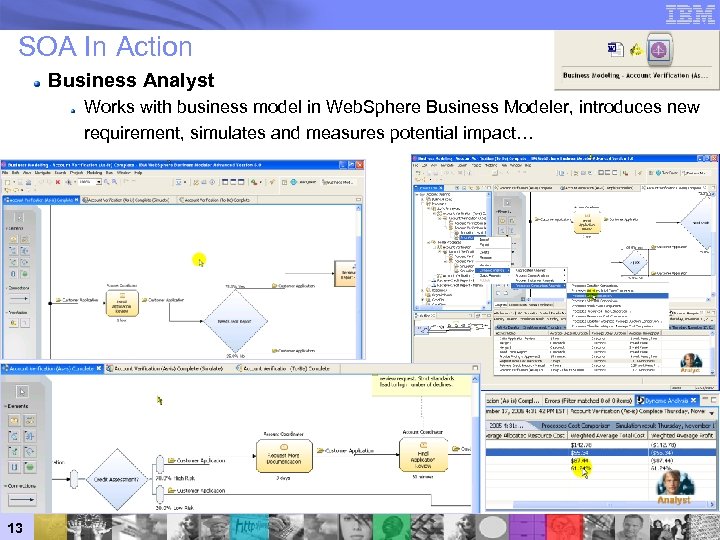Open Window menu in top-left Modeler window
Screen dimensions: 720x540
pyautogui.click(x=124, y=173)
